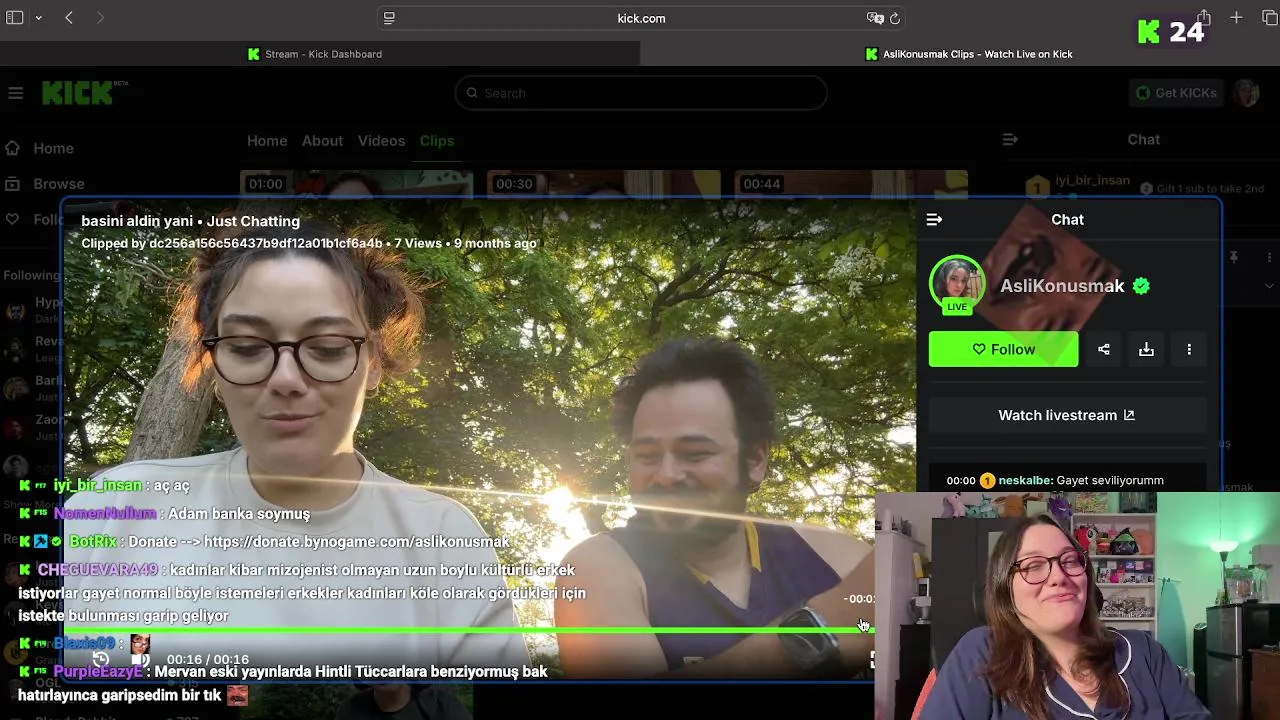Enter fullscreen on clip player

tap(872, 660)
